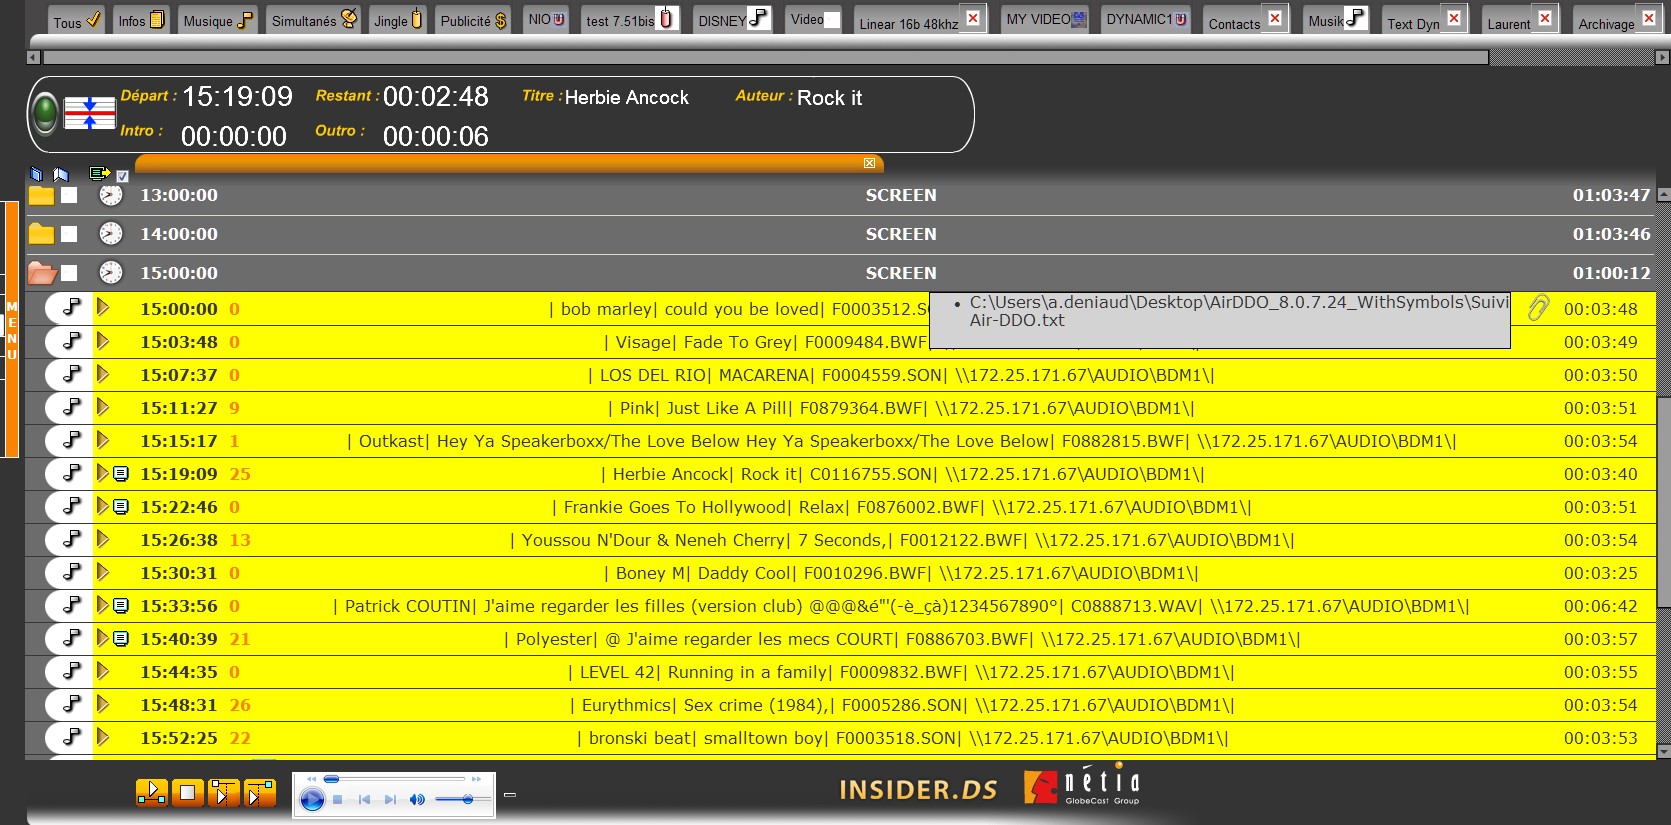The image size is (1671, 825).
Task: Collapse the open 15:00:00 screen folder
Action: [41, 273]
